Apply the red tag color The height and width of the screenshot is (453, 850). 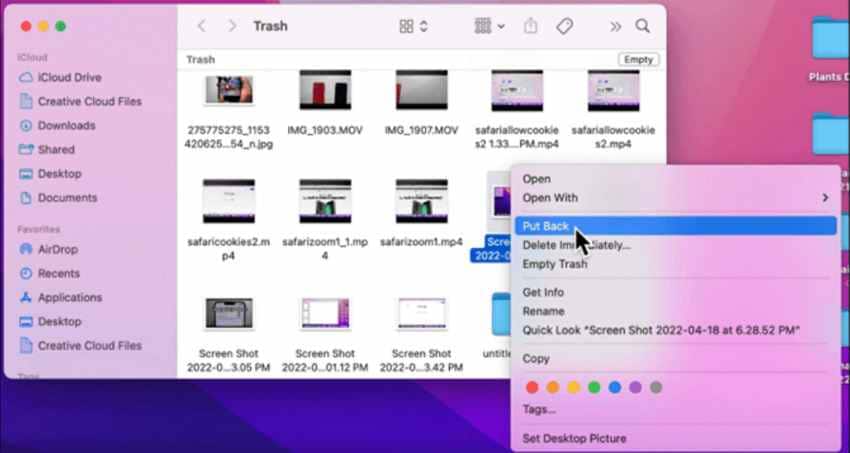click(532, 387)
